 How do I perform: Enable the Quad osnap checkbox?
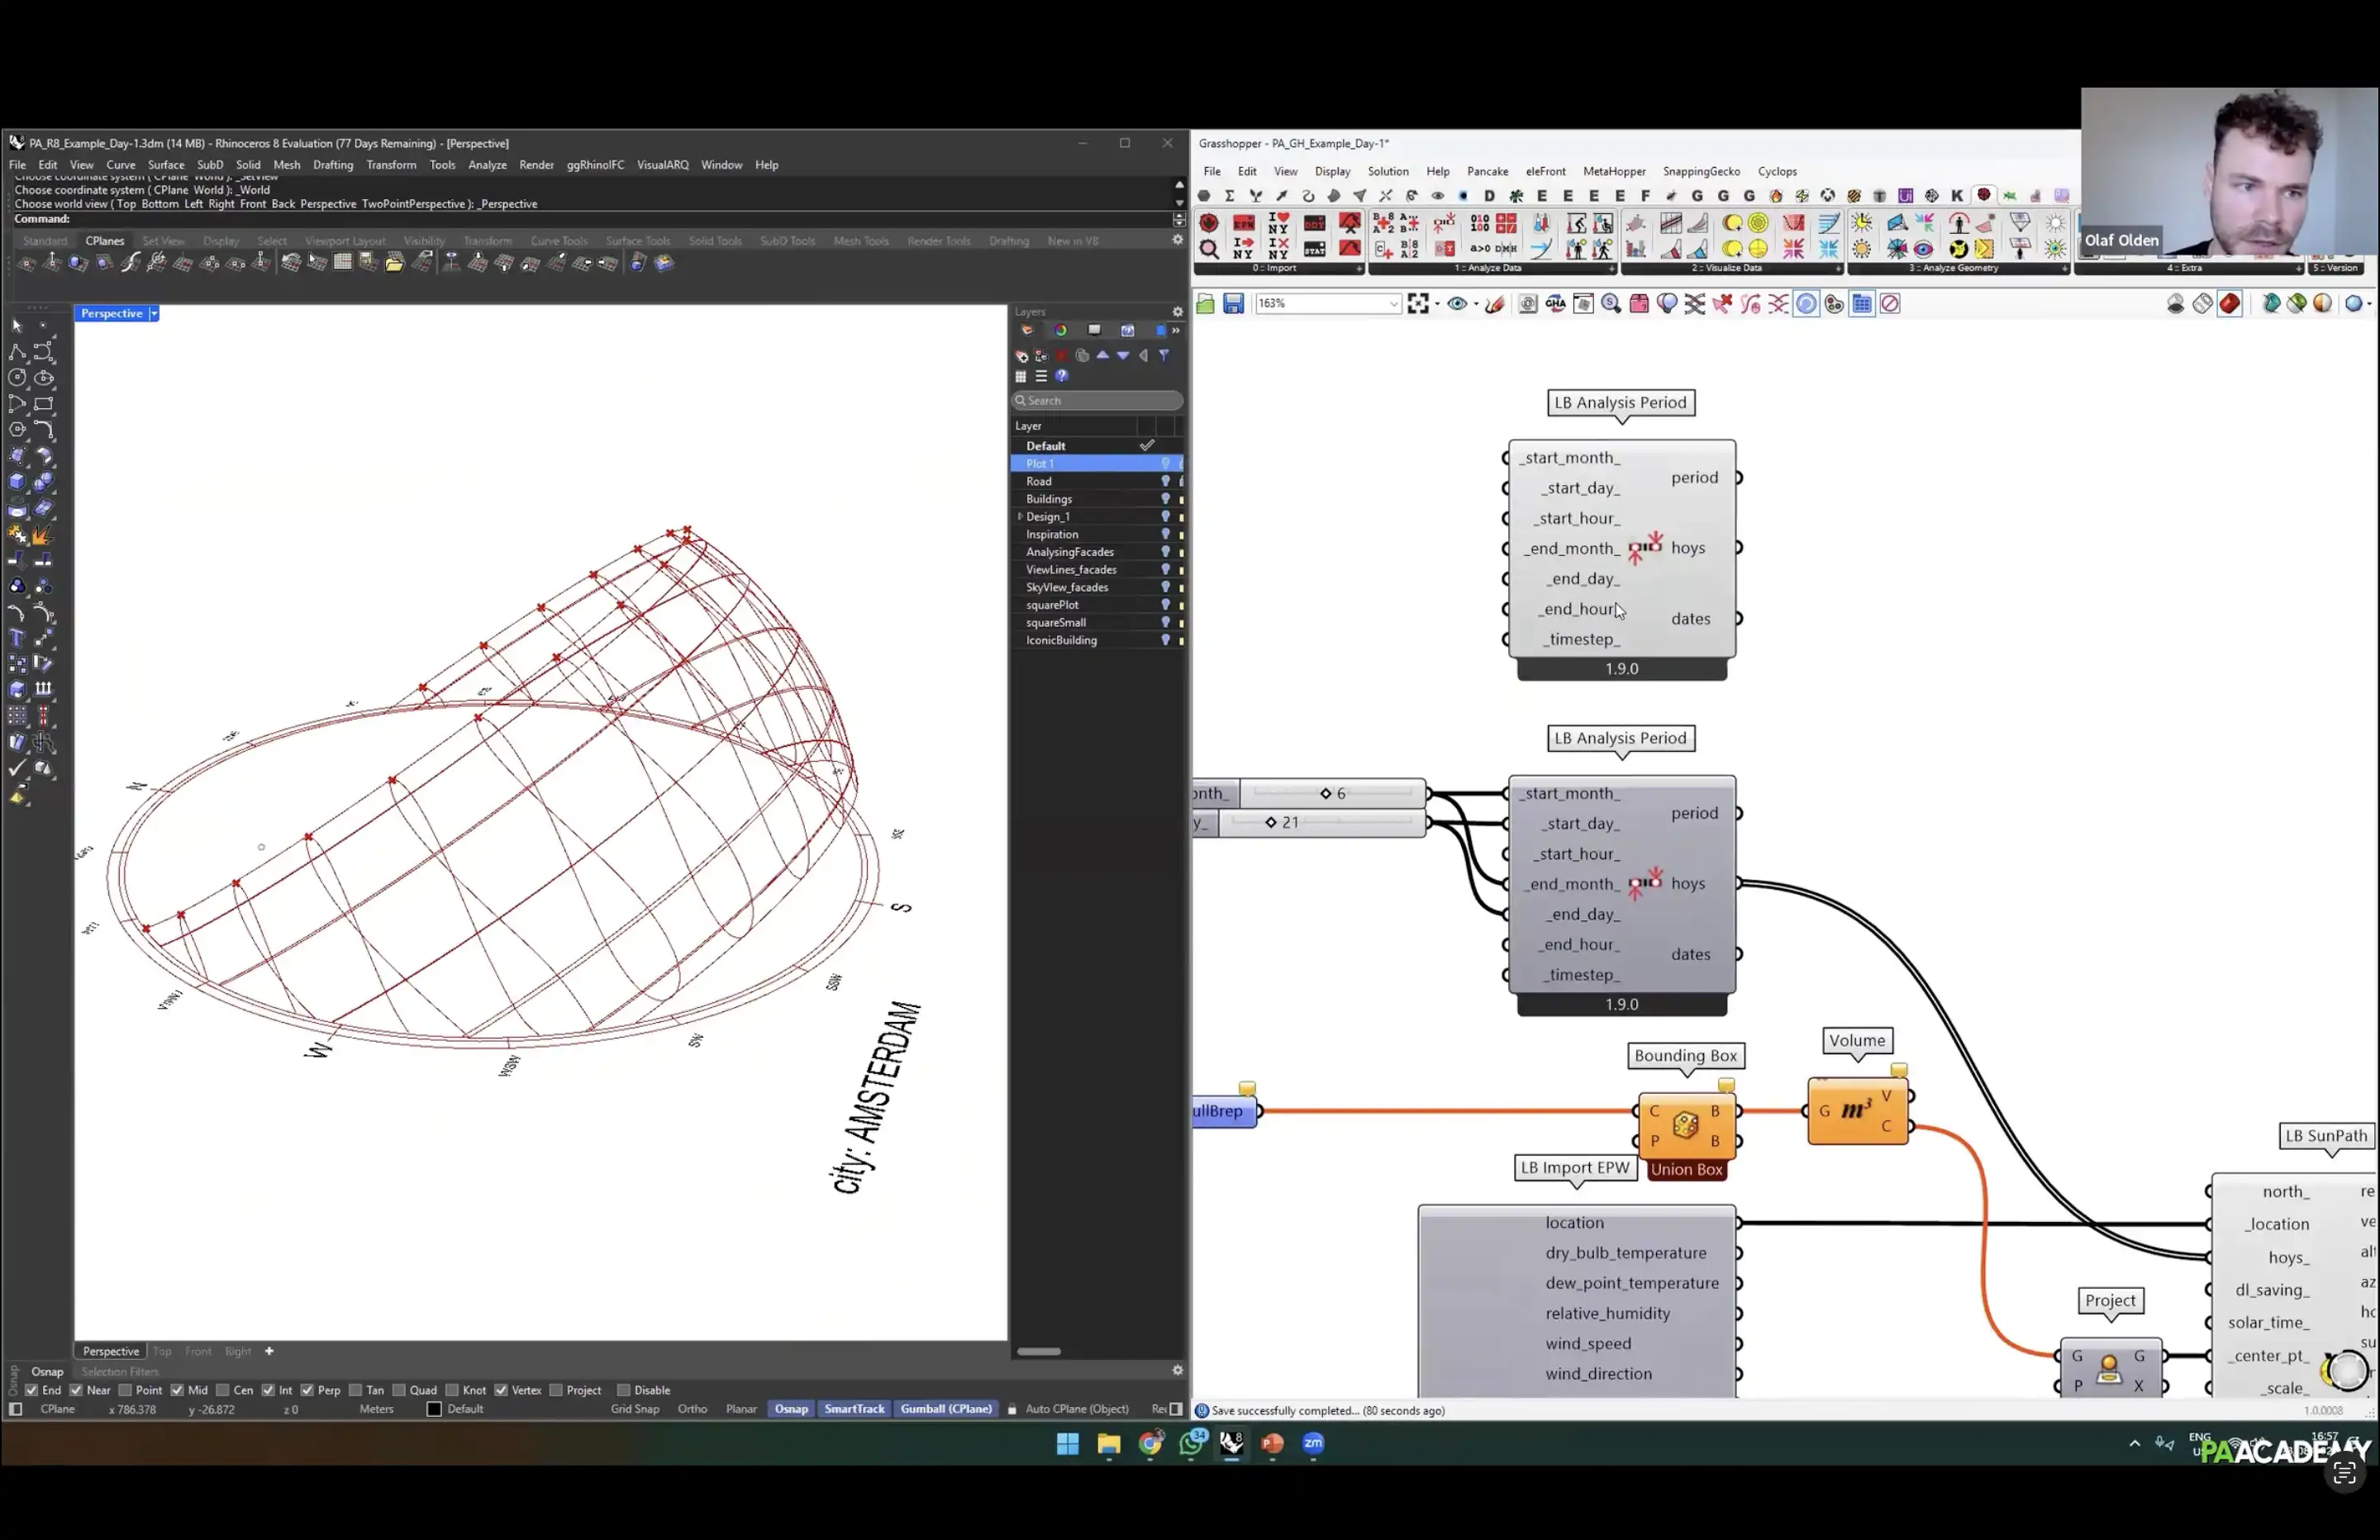point(399,1391)
